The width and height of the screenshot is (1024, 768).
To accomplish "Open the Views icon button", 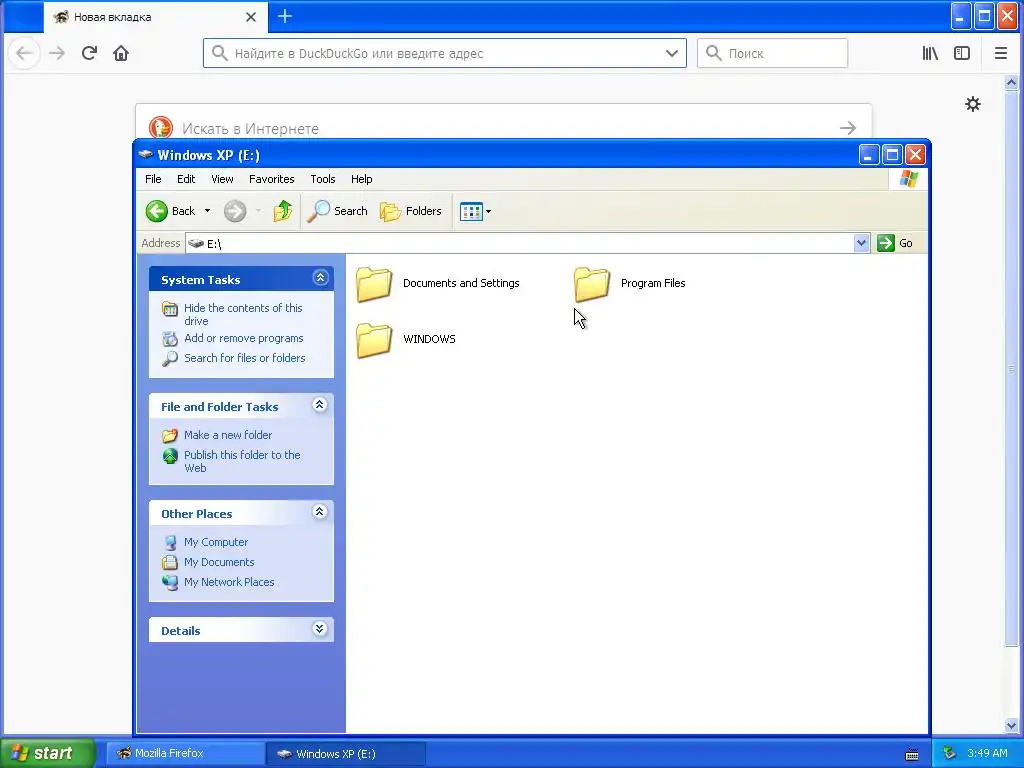I will tap(471, 211).
